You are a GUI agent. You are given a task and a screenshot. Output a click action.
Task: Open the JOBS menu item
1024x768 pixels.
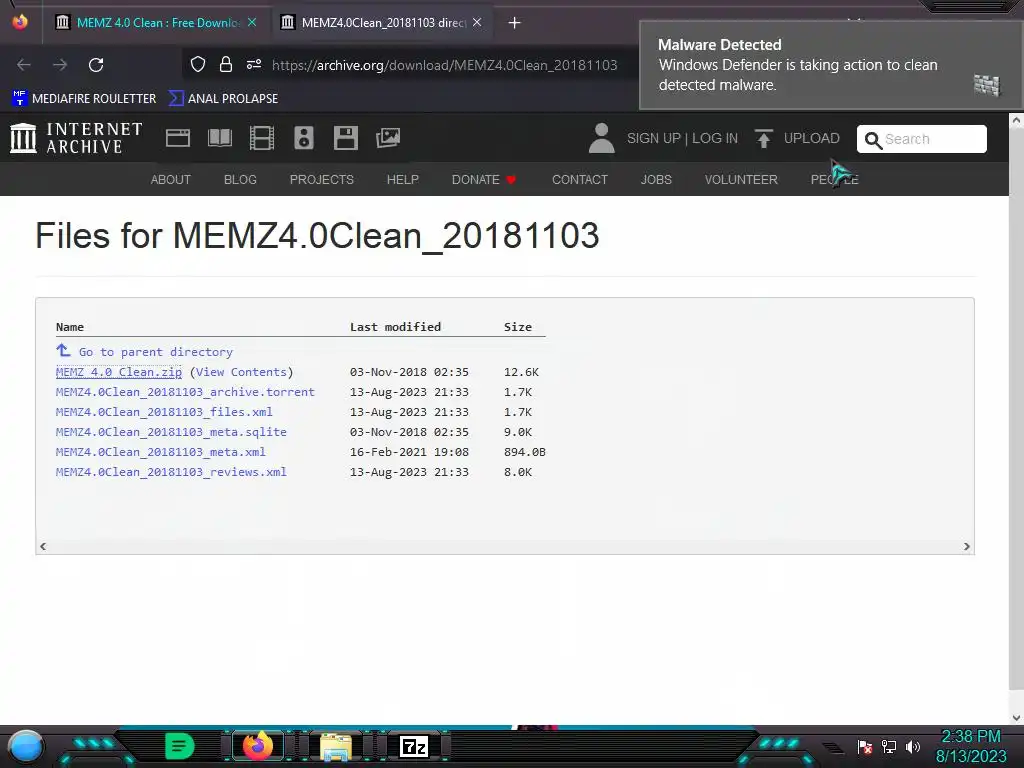pyautogui.click(x=656, y=180)
